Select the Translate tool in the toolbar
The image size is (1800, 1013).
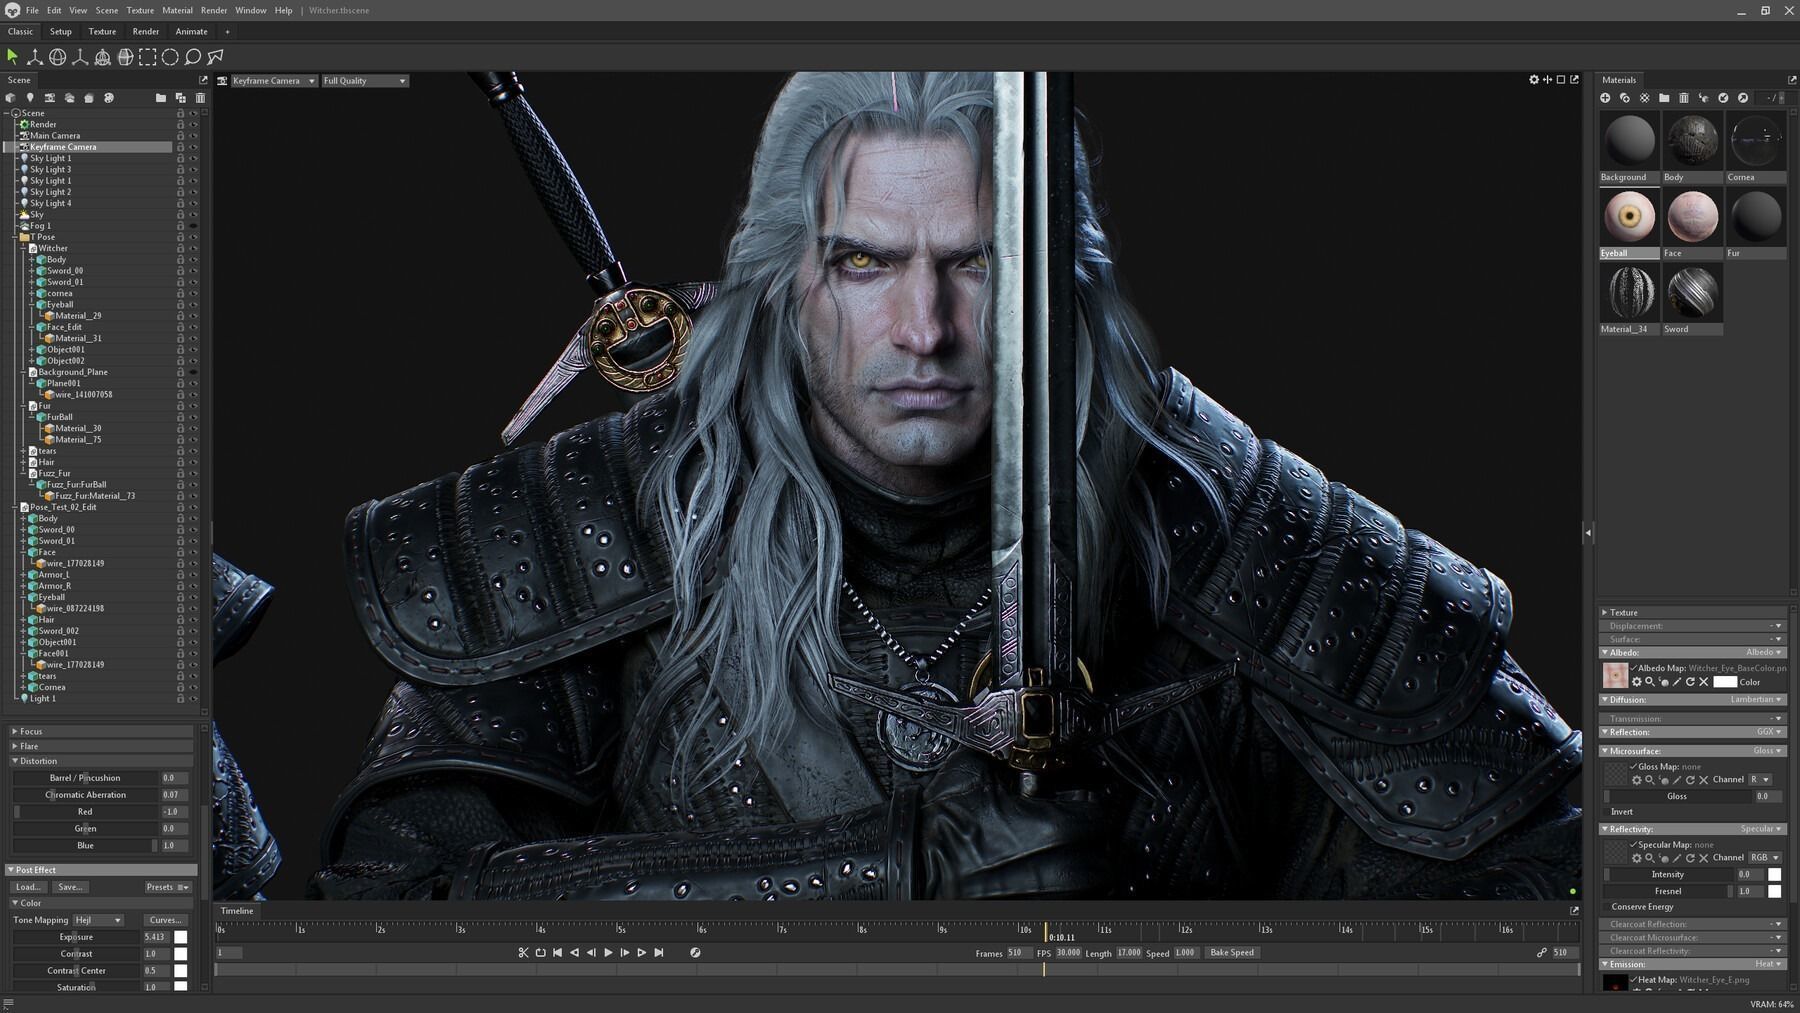coord(35,57)
